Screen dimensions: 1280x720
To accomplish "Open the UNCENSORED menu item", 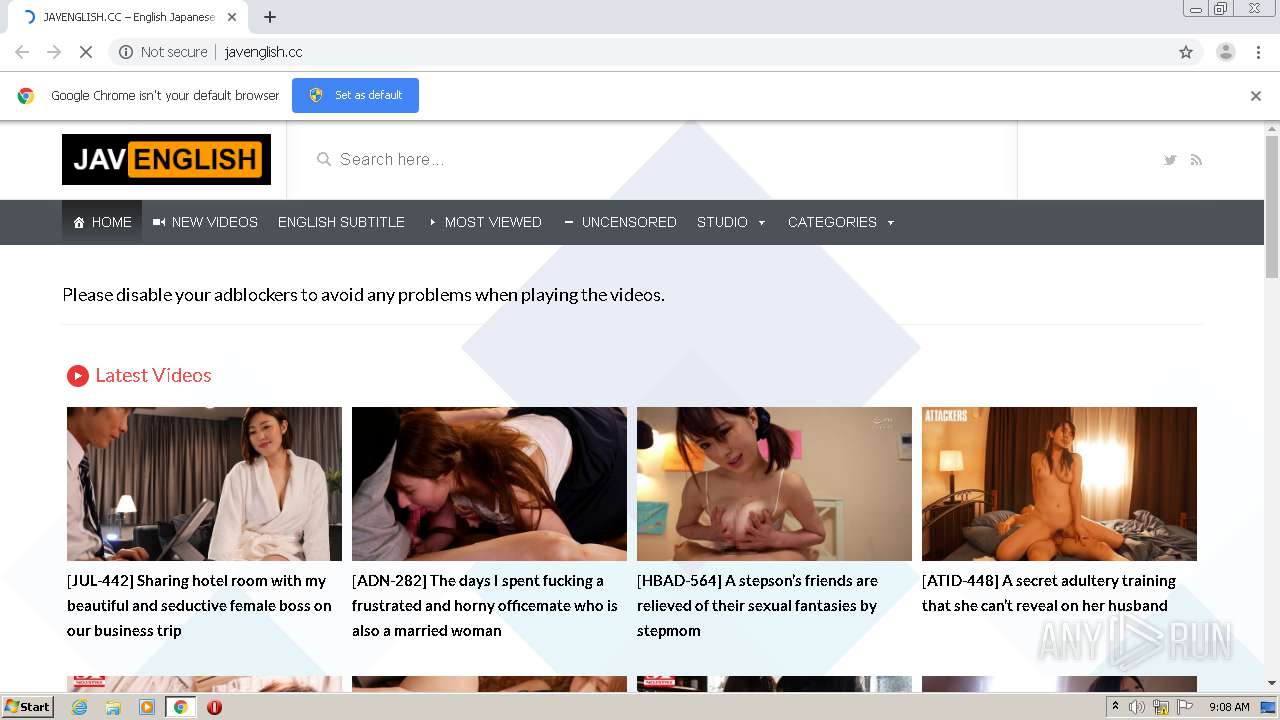I will [620, 222].
